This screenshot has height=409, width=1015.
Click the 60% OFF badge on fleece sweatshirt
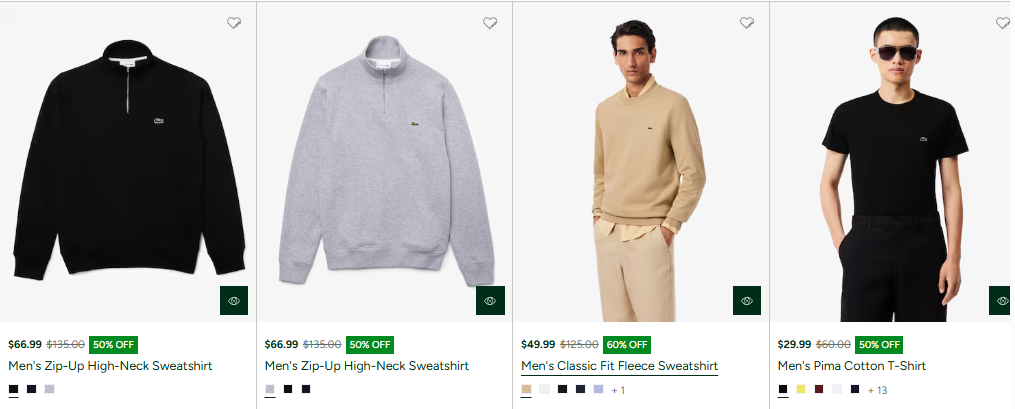(x=626, y=345)
